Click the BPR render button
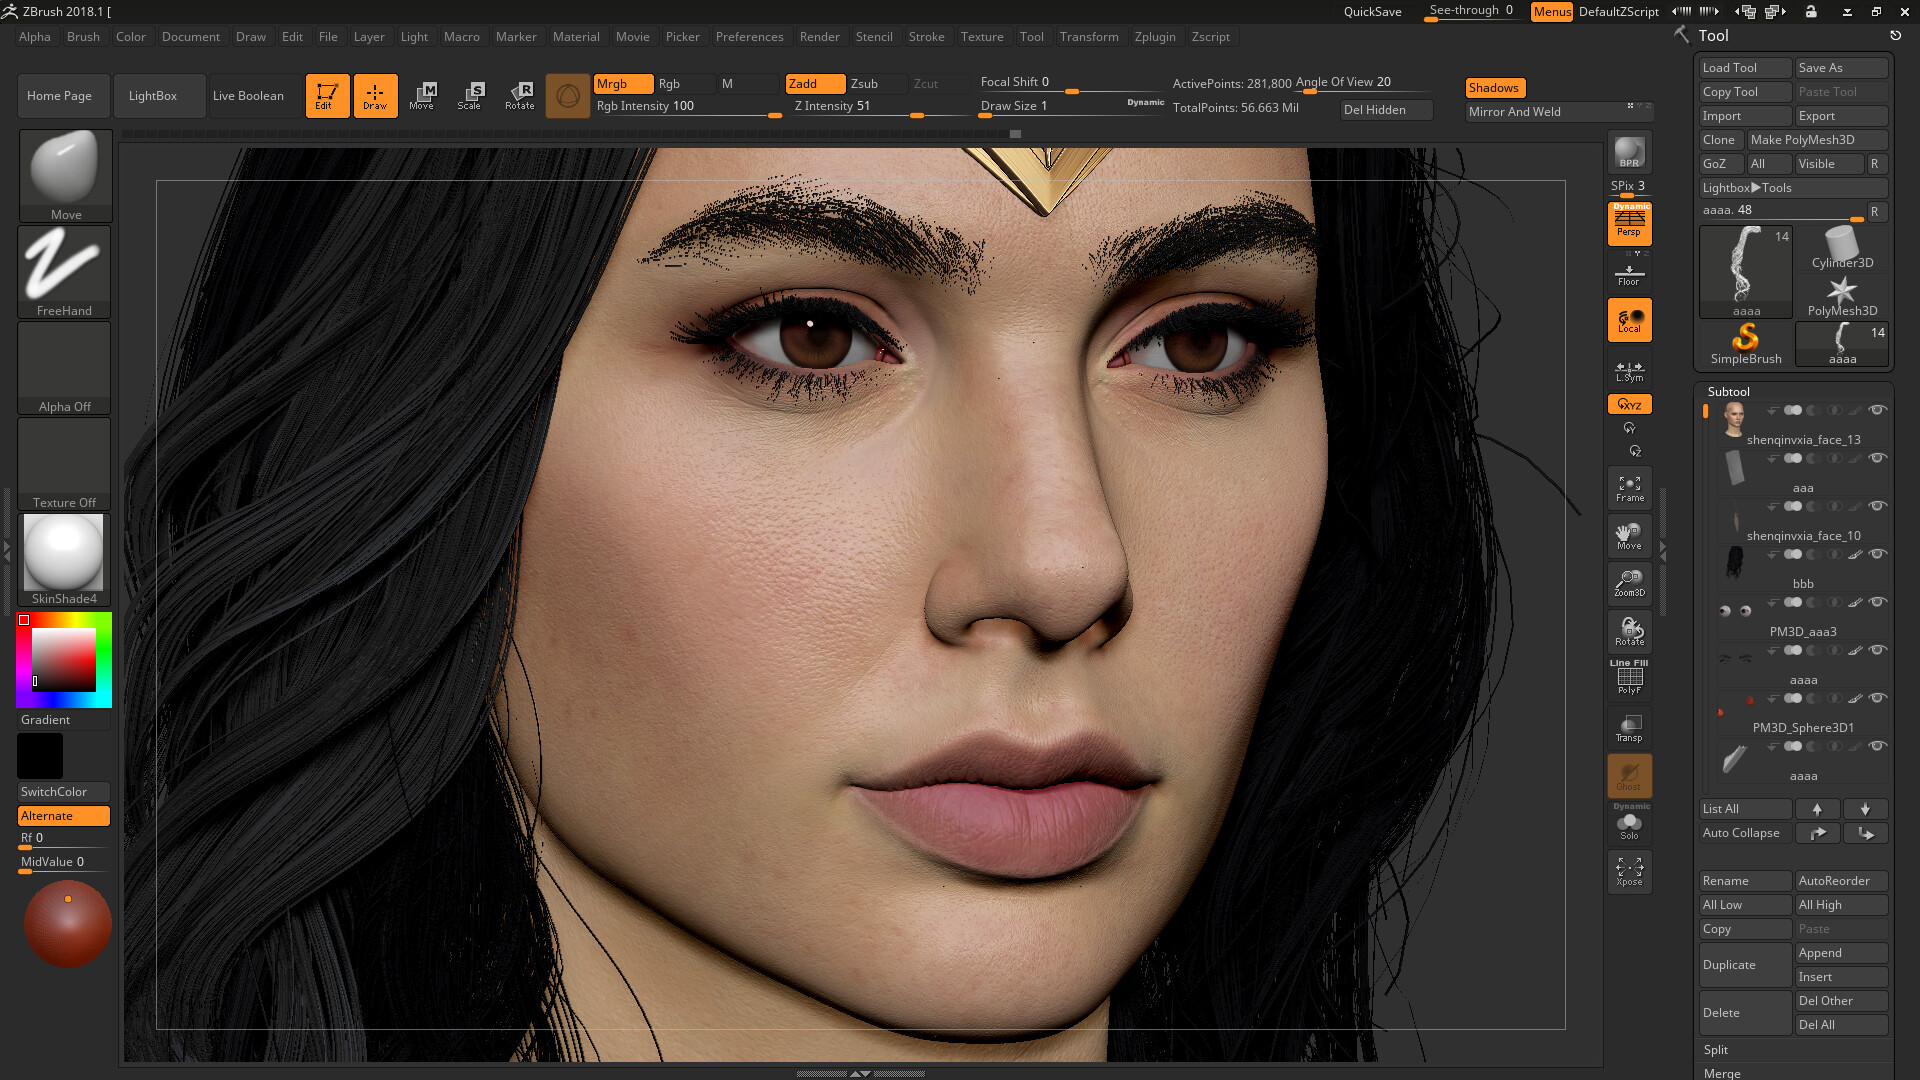Image resolution: width=1920 pixels, height=1080 pixels. (1629, 152)
